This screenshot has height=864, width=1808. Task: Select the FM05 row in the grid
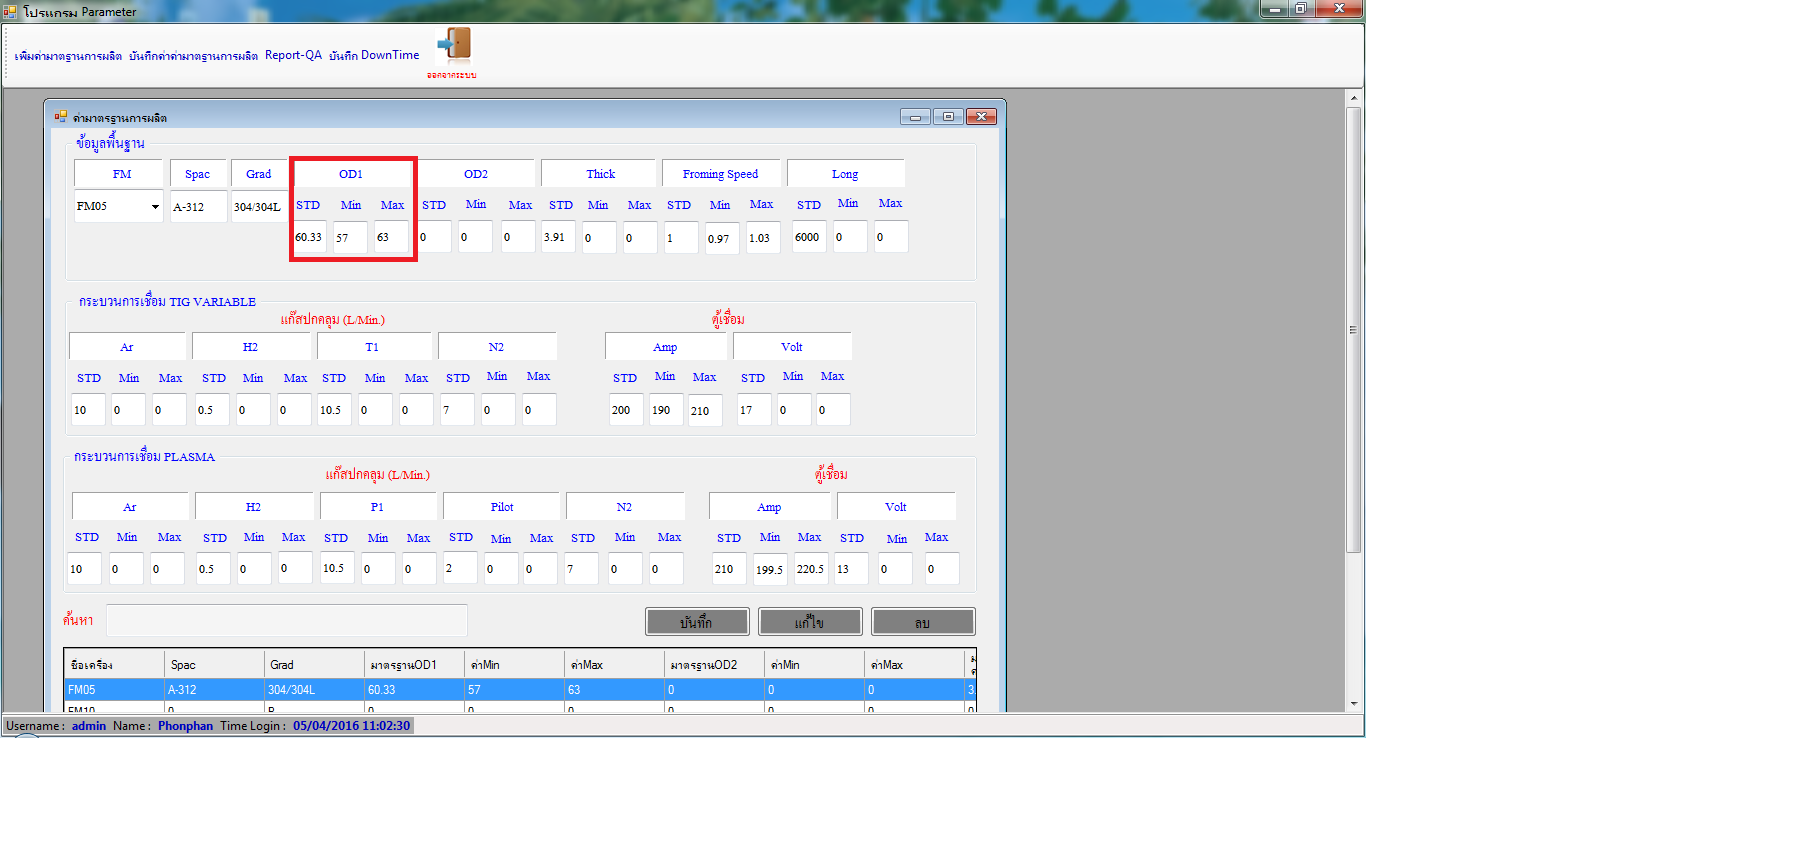point(519,690)
